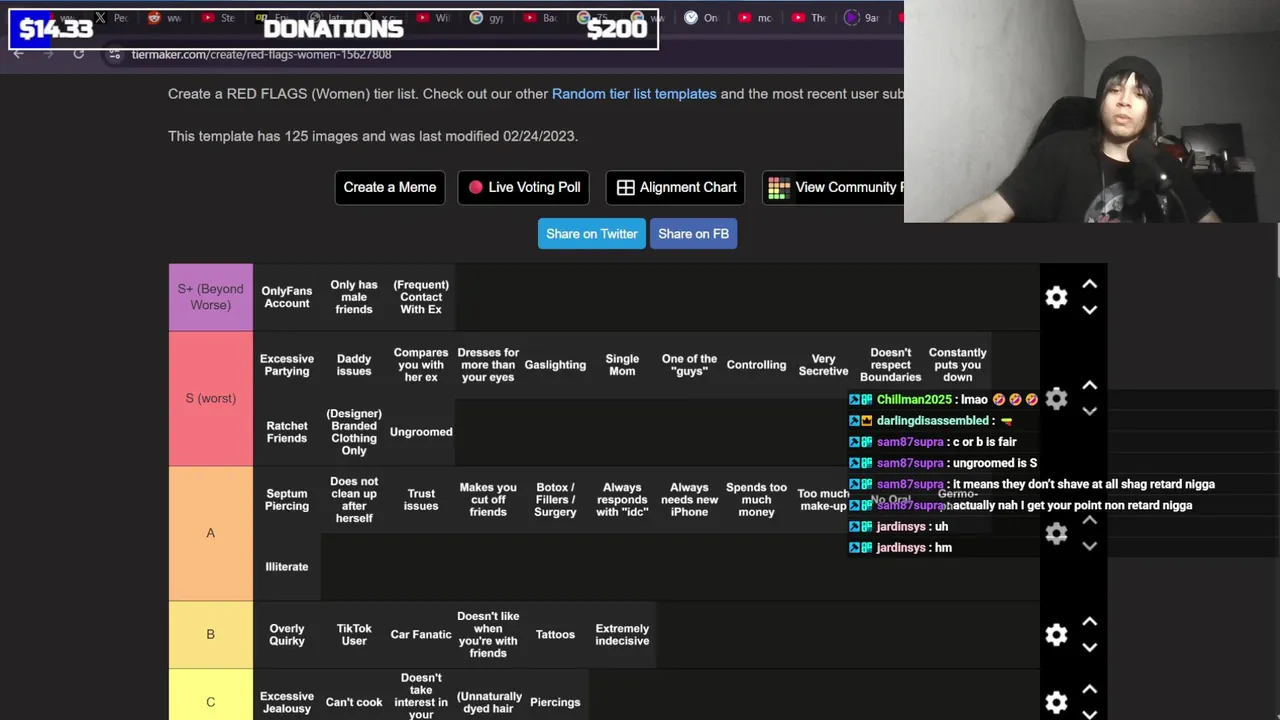Open View Community Rank button

834,187
